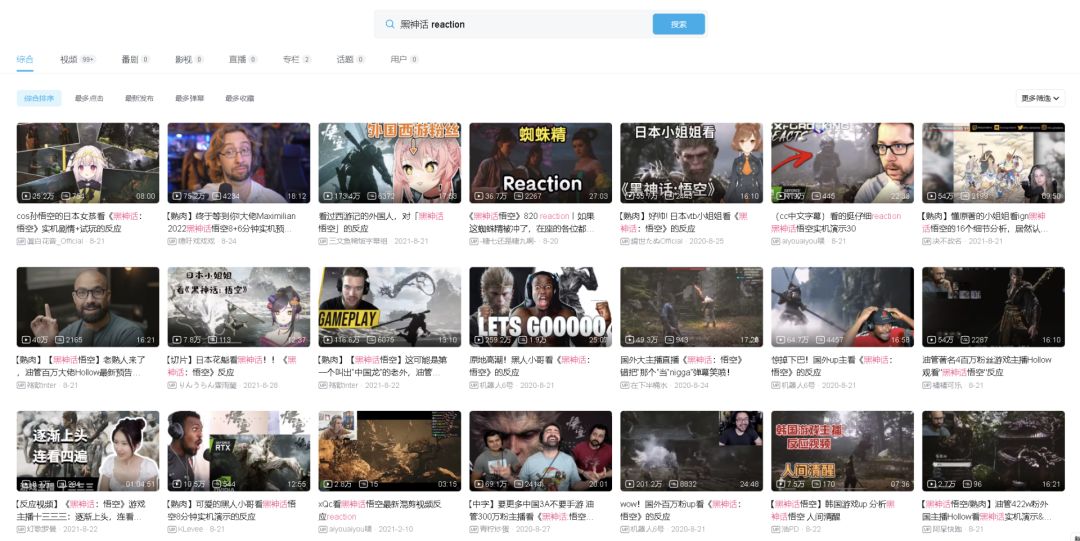Click the blue 搜索 button
This screenshot has height=541, width=1080.
point(678,24)
